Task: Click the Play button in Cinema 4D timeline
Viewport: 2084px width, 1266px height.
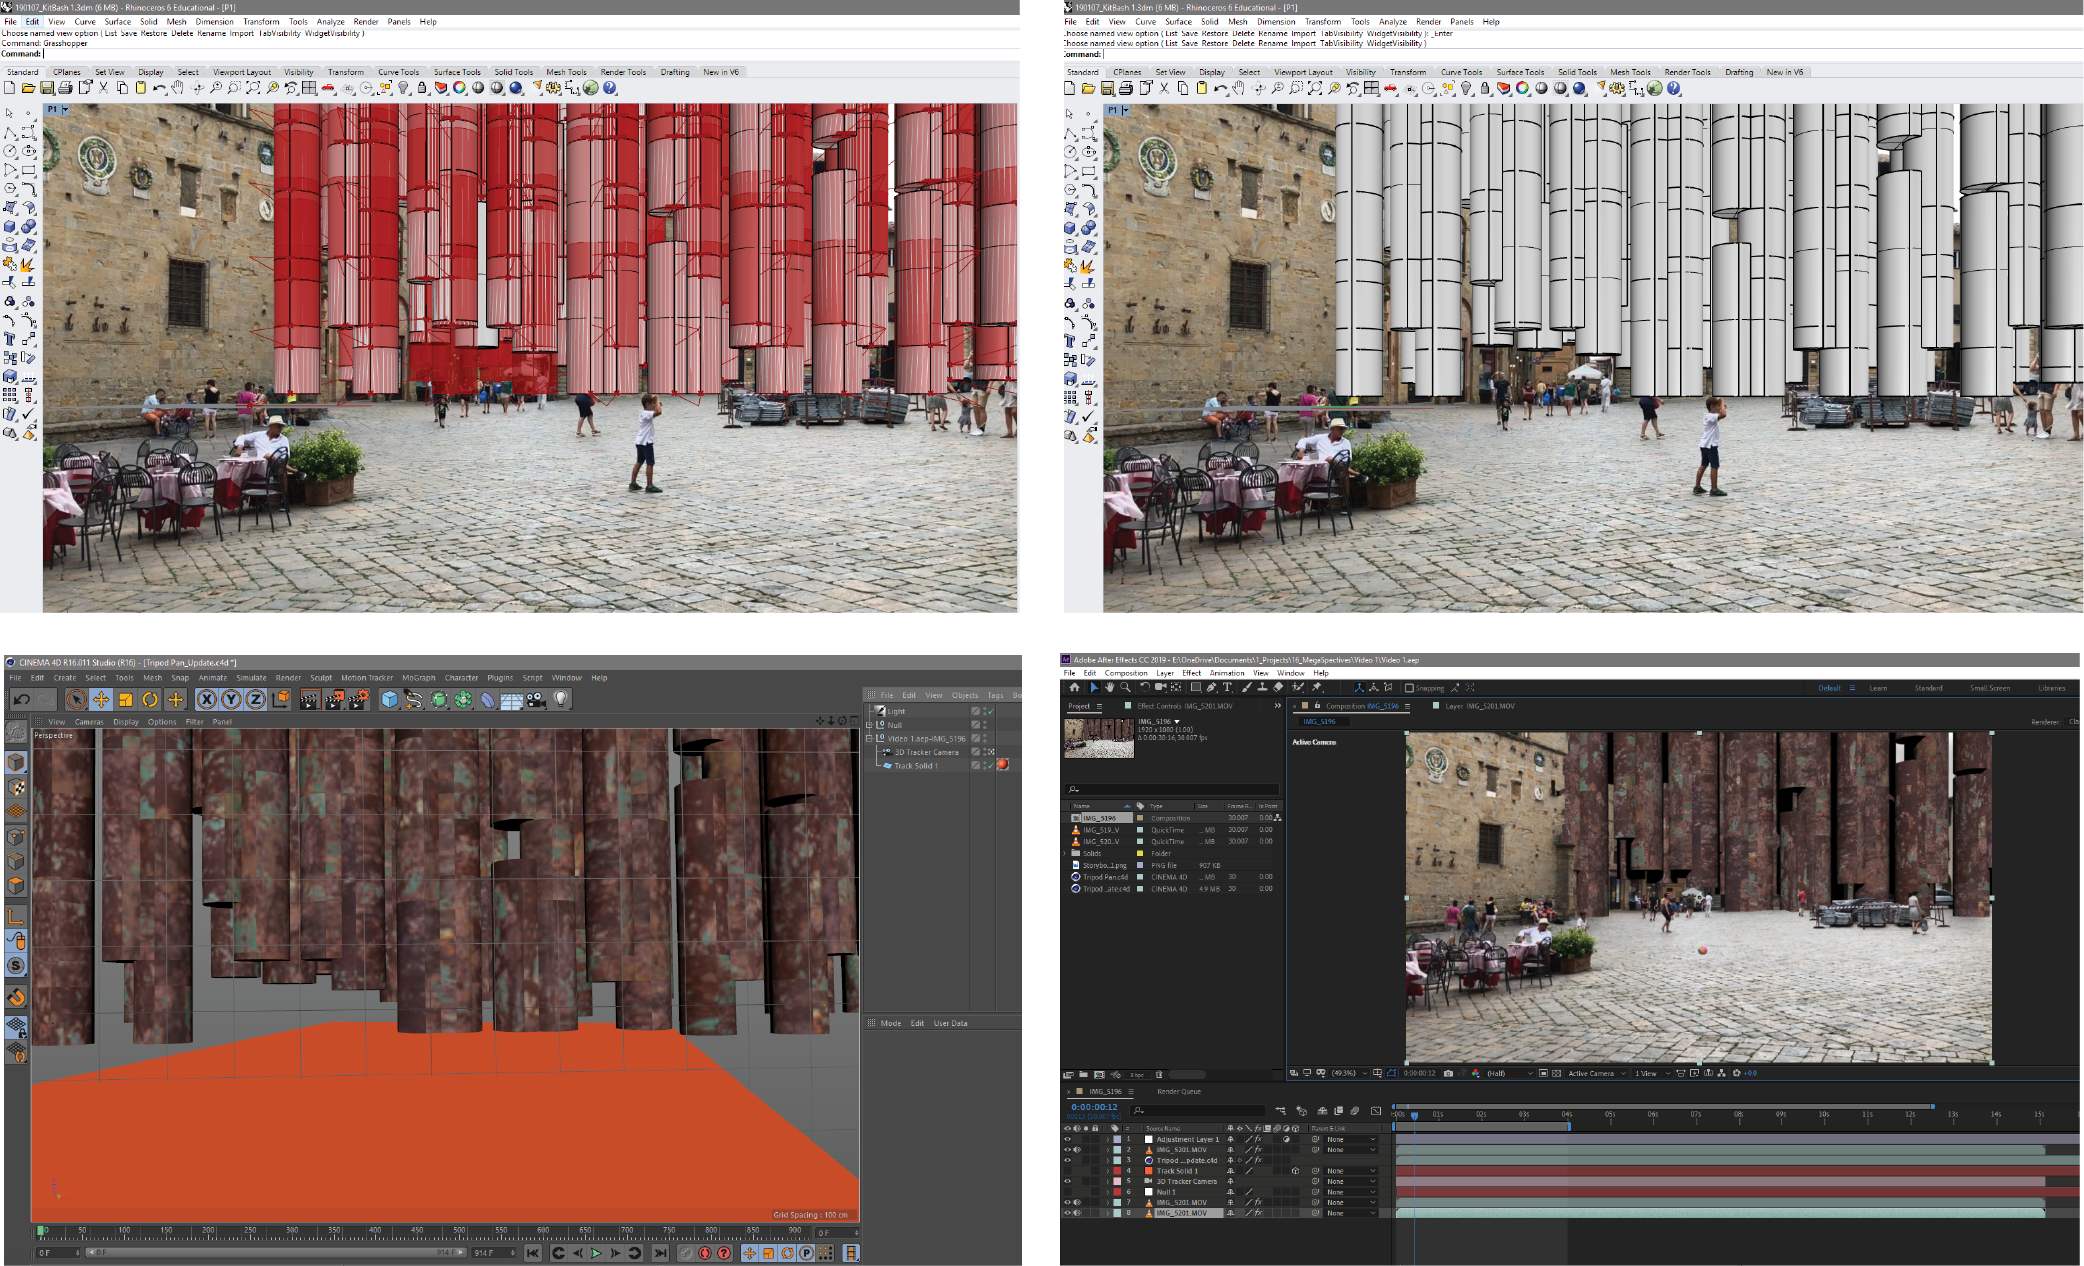Action: click(596, 1253)
